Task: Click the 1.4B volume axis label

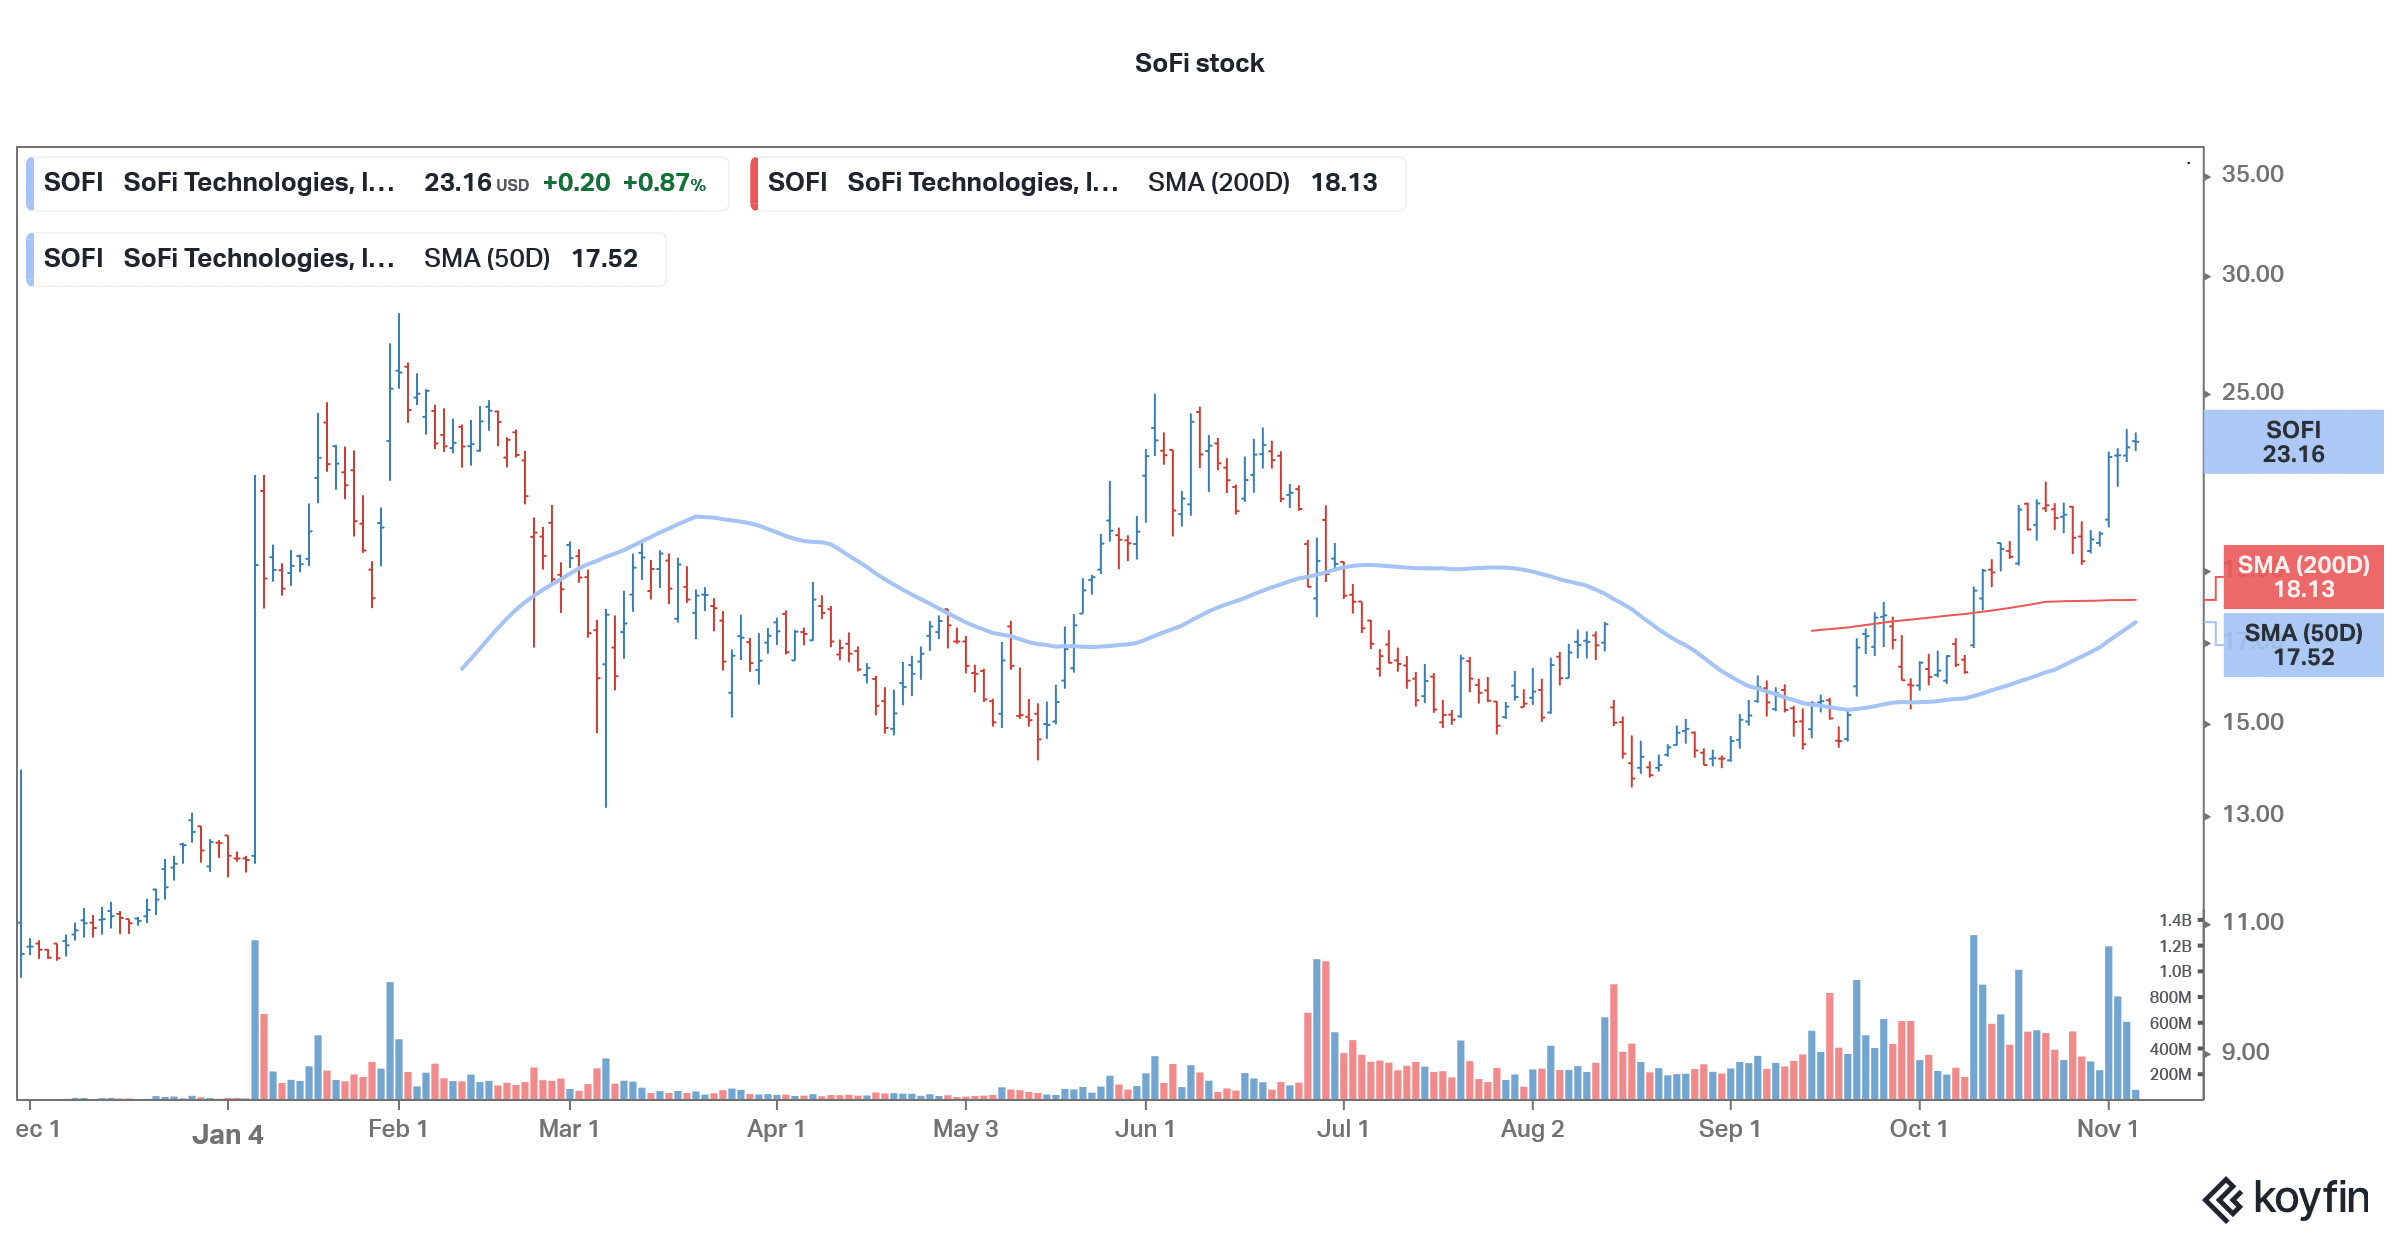Action: [2175, 920]
